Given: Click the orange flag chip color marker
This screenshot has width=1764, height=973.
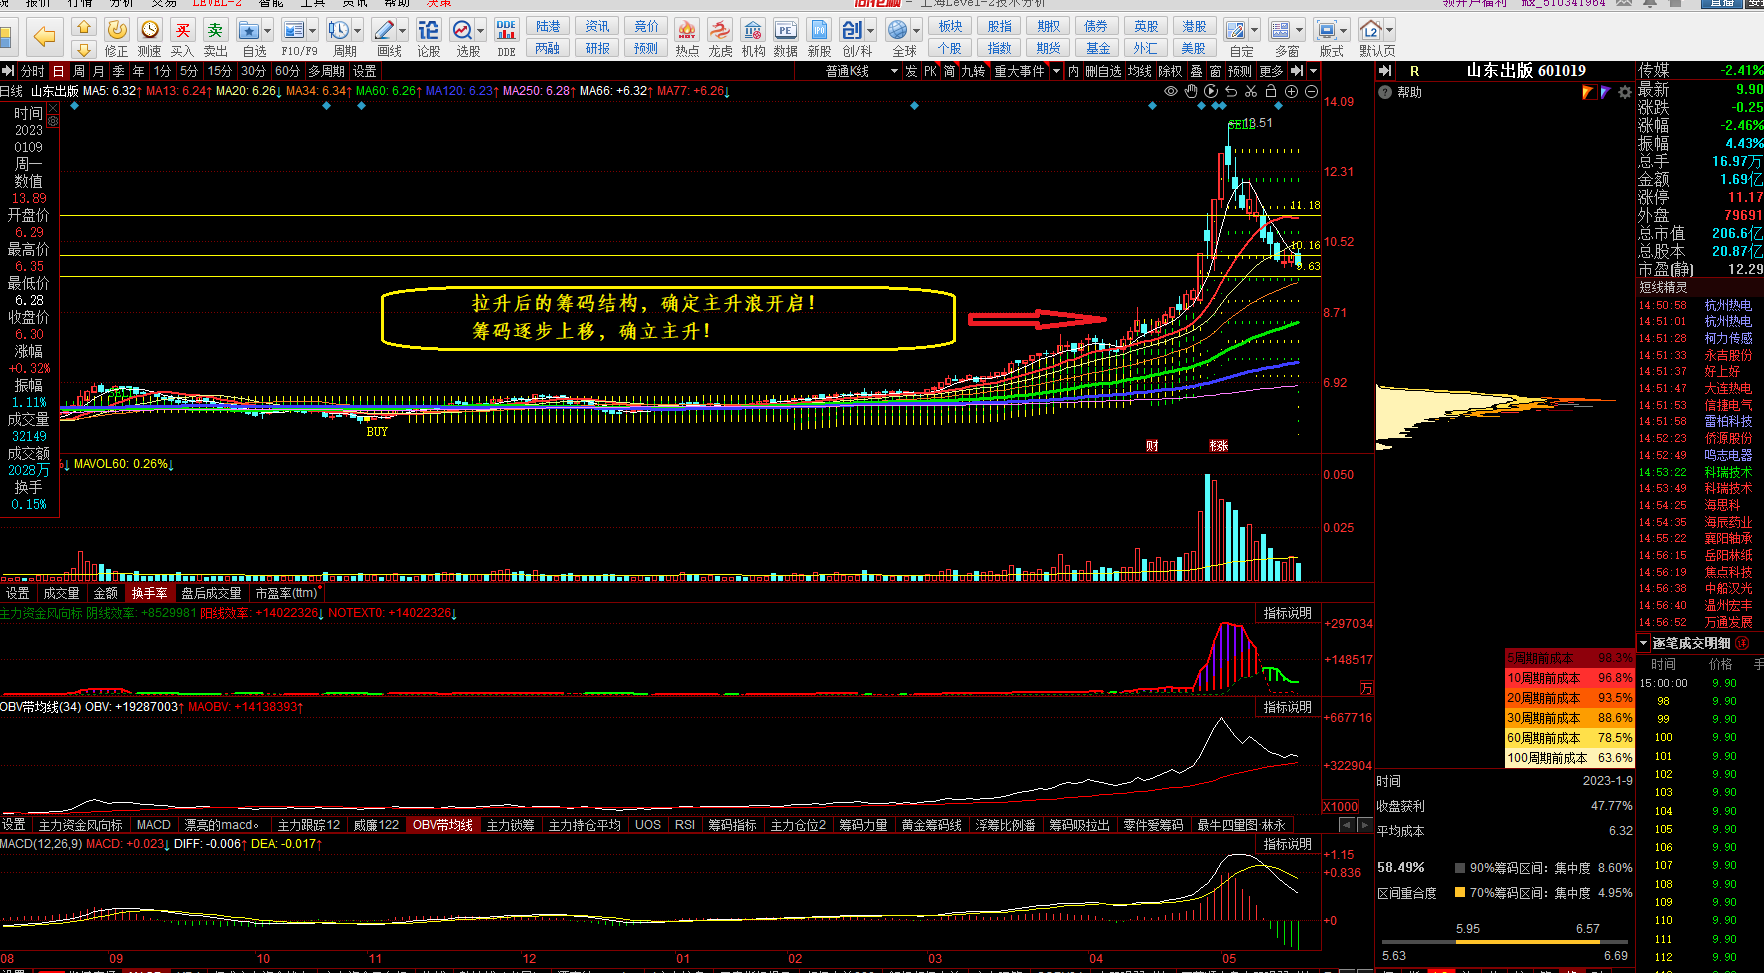Looking at the screenshot, I should 1588,92.
